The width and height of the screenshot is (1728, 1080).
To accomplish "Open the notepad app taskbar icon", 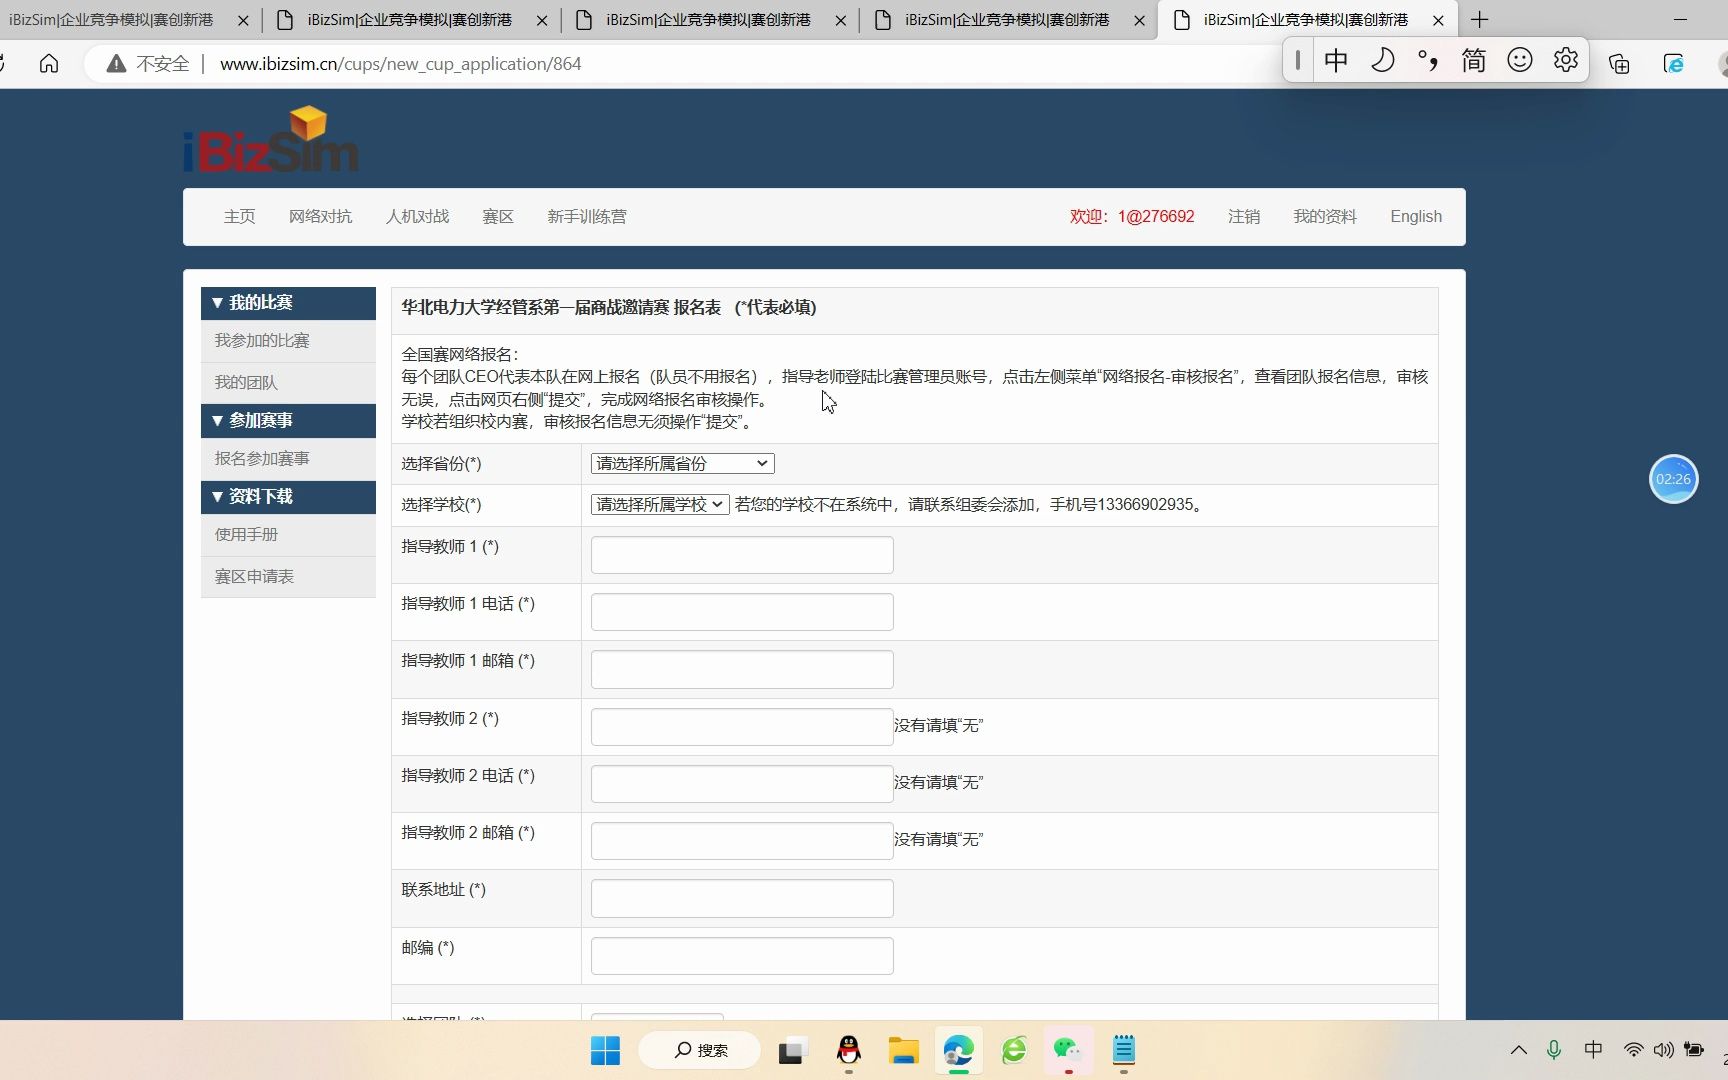I will 1124,1050.
